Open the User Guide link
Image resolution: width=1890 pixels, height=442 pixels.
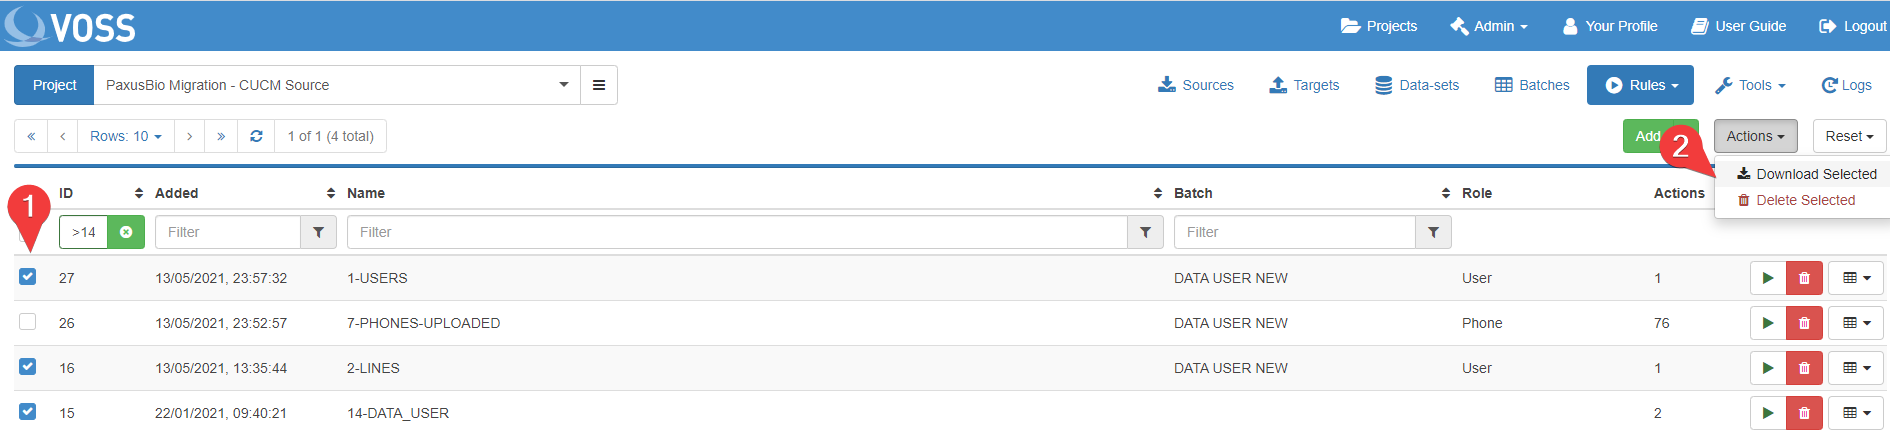coord(1738,26)
